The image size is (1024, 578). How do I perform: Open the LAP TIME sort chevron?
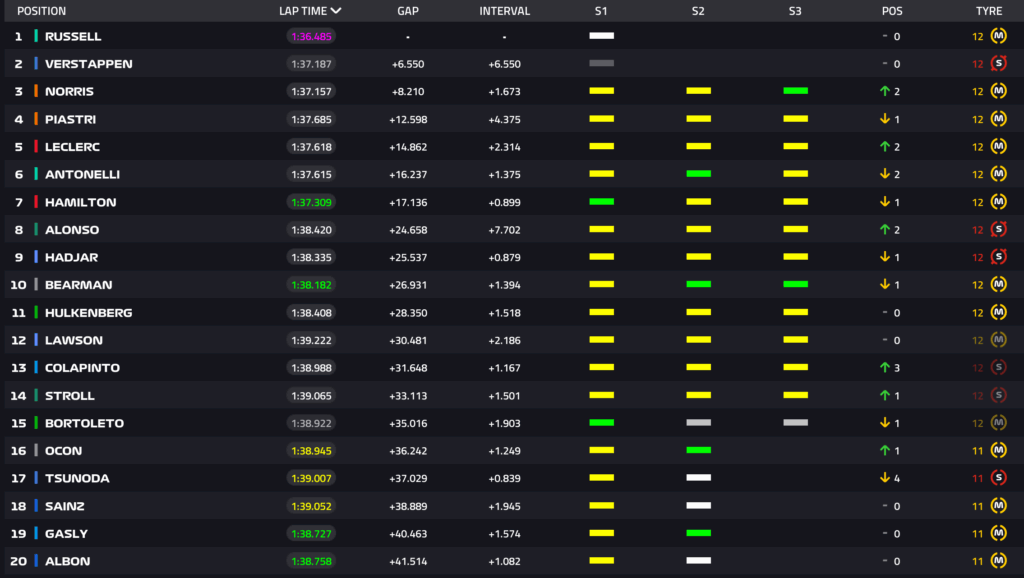tap(336, 11)
